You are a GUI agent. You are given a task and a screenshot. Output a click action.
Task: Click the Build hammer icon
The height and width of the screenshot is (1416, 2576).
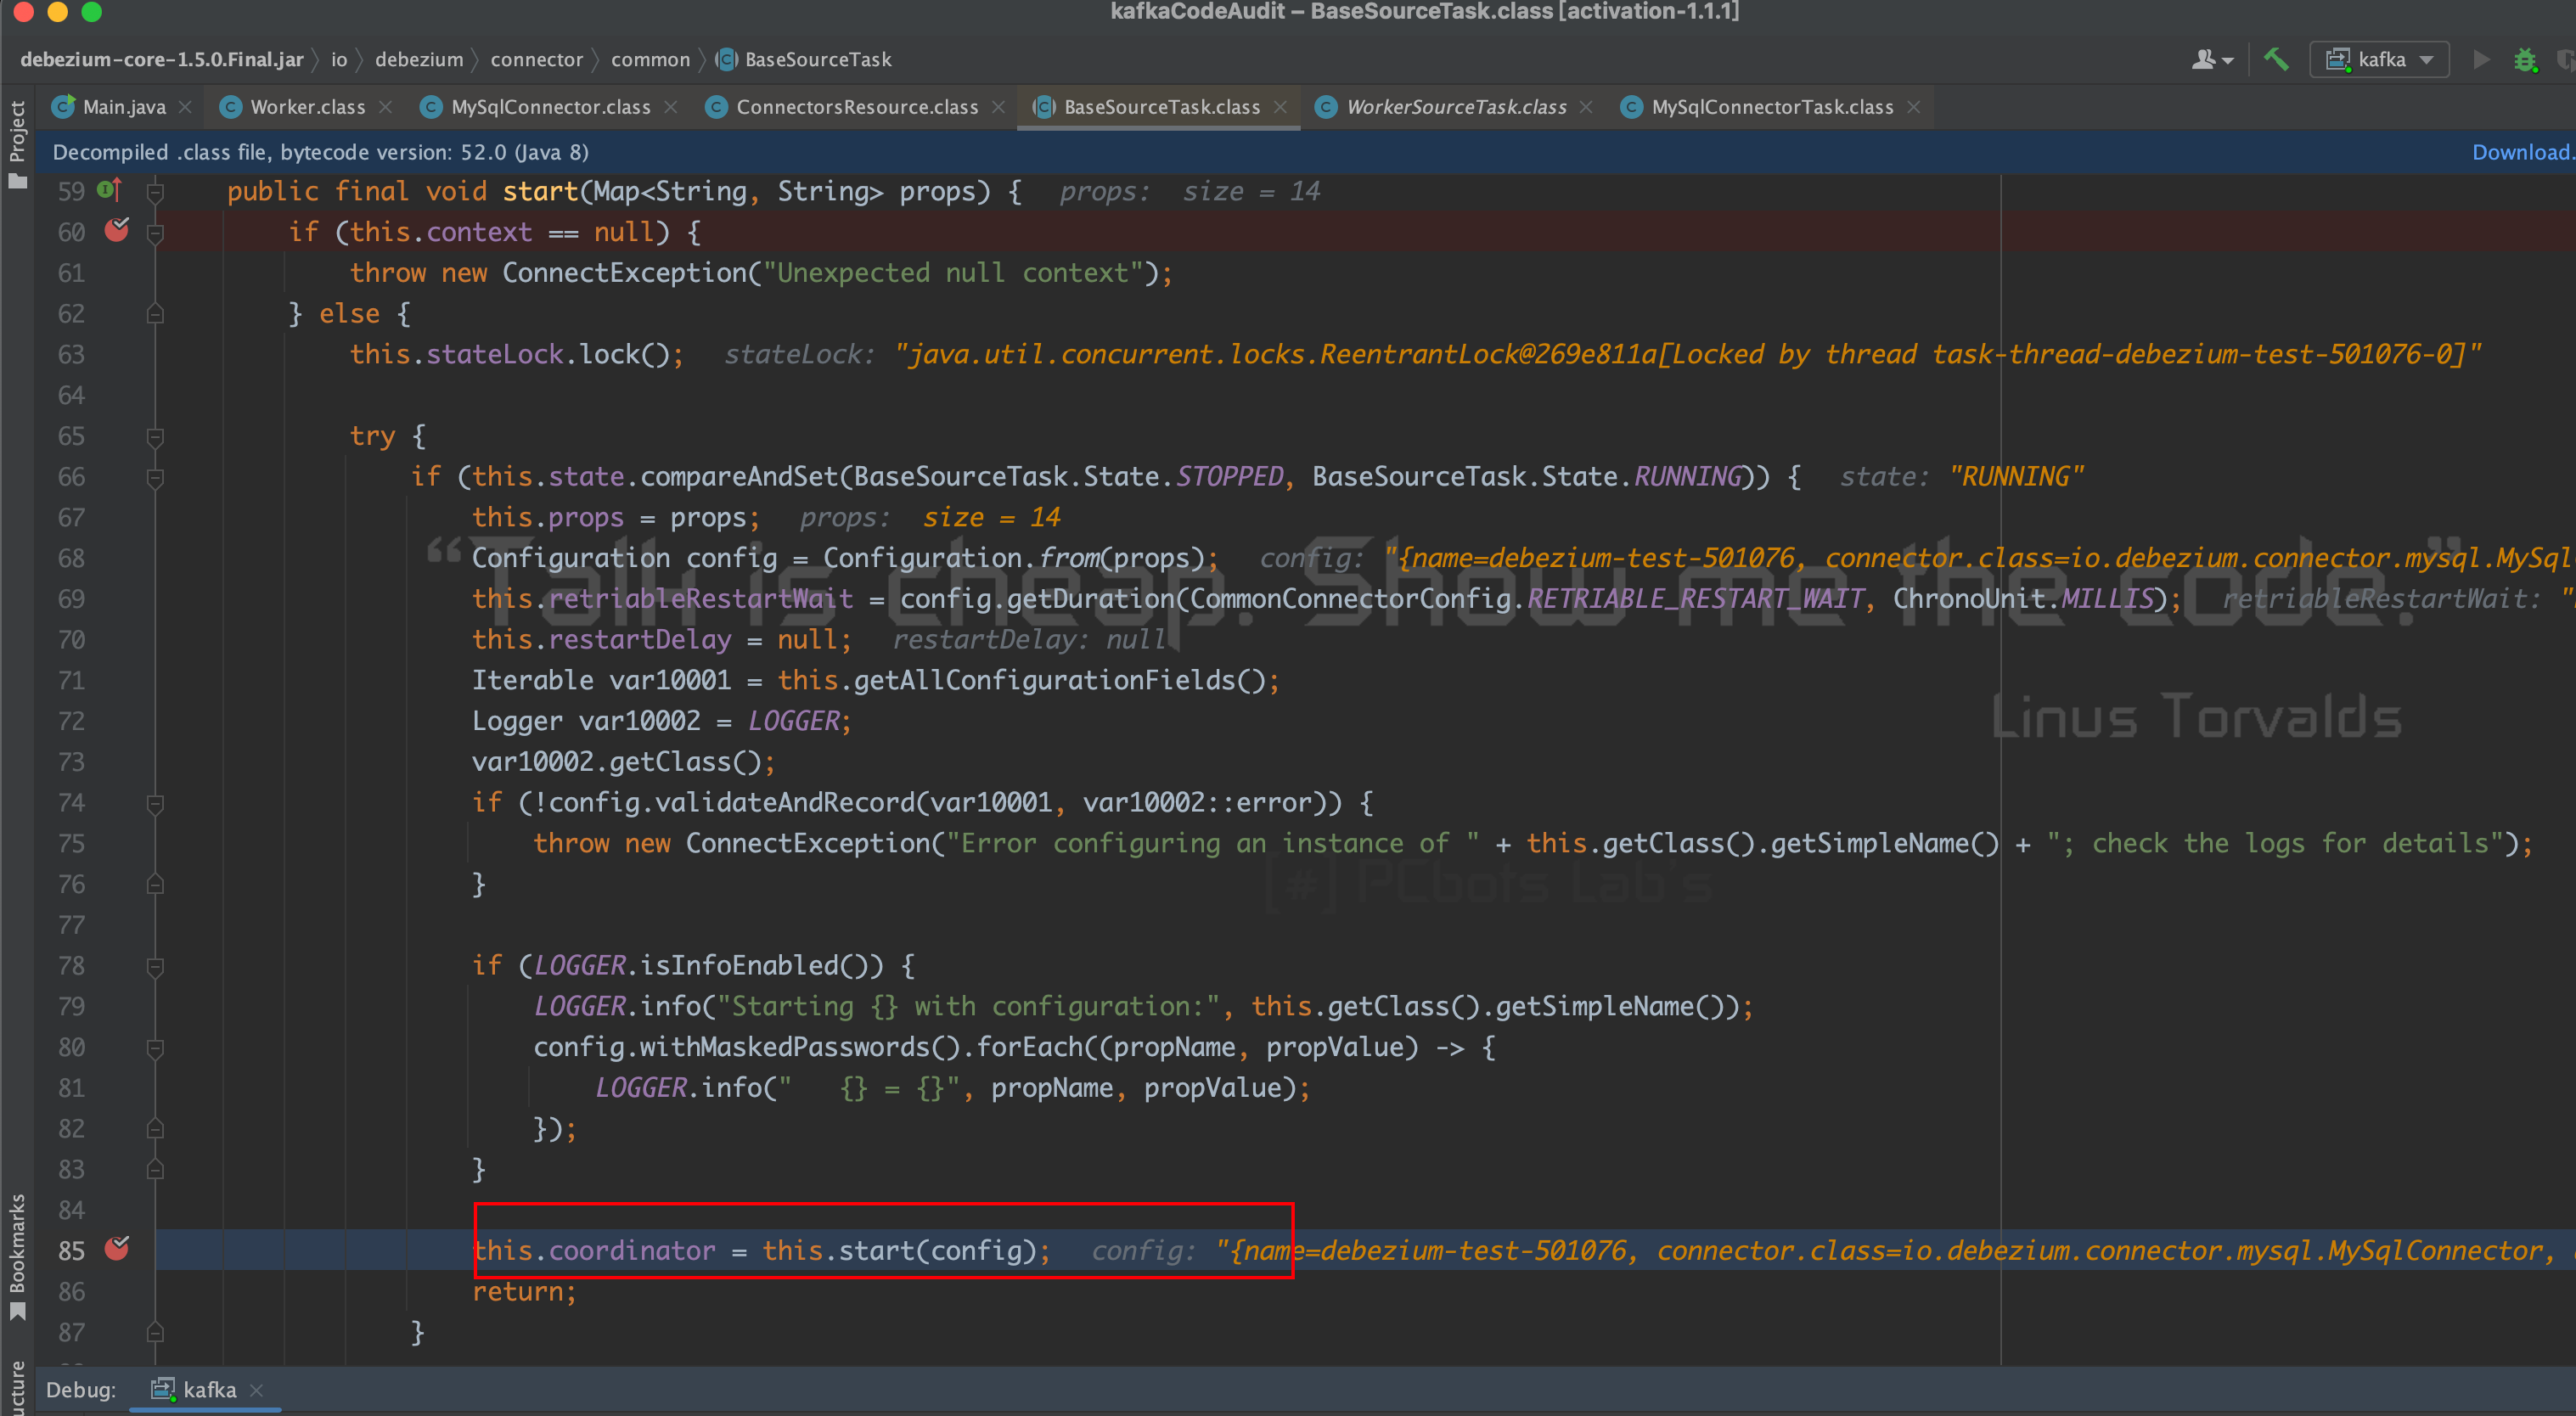click(2277, 60)
